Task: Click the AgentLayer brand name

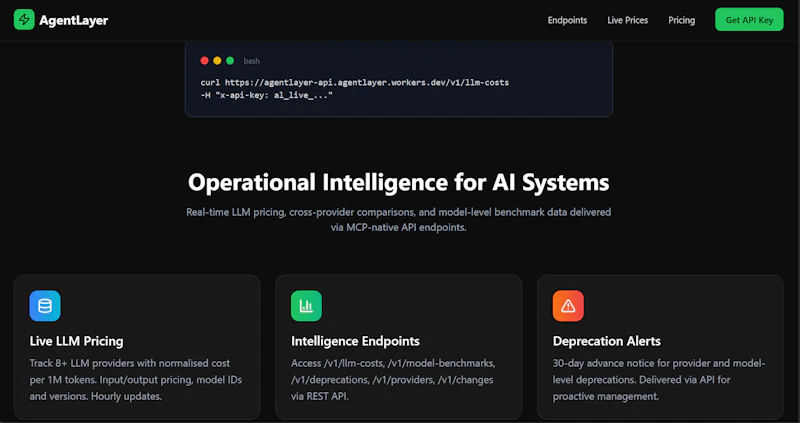Action: tap(73, 20)
